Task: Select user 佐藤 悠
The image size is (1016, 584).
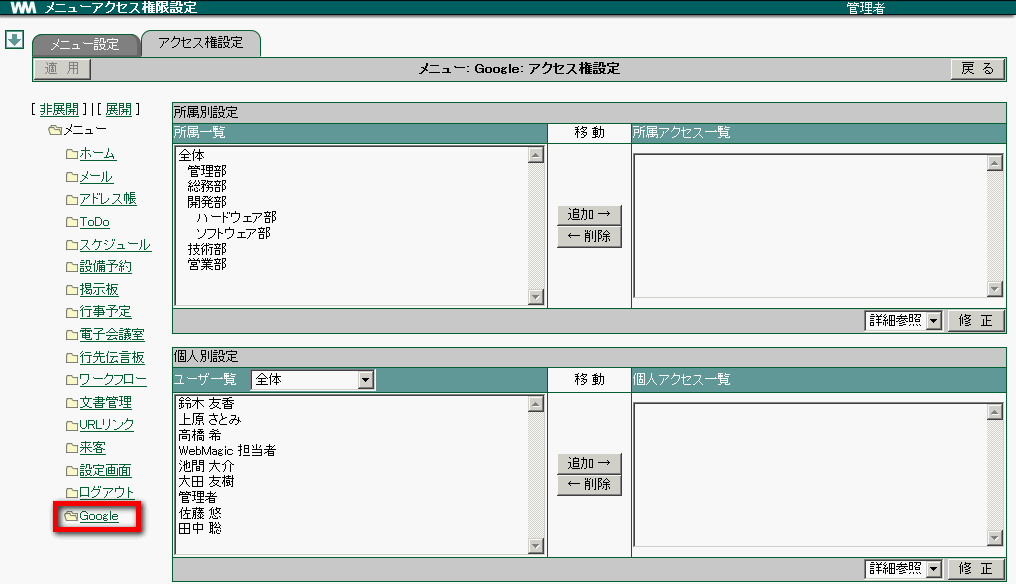Action: click(x=200, y=513)
